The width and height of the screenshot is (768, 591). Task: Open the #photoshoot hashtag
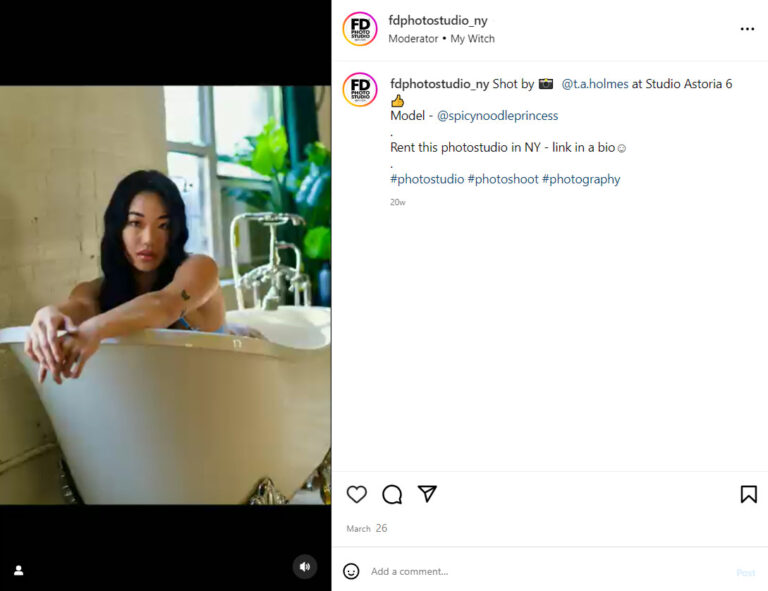tap(503, 179)
